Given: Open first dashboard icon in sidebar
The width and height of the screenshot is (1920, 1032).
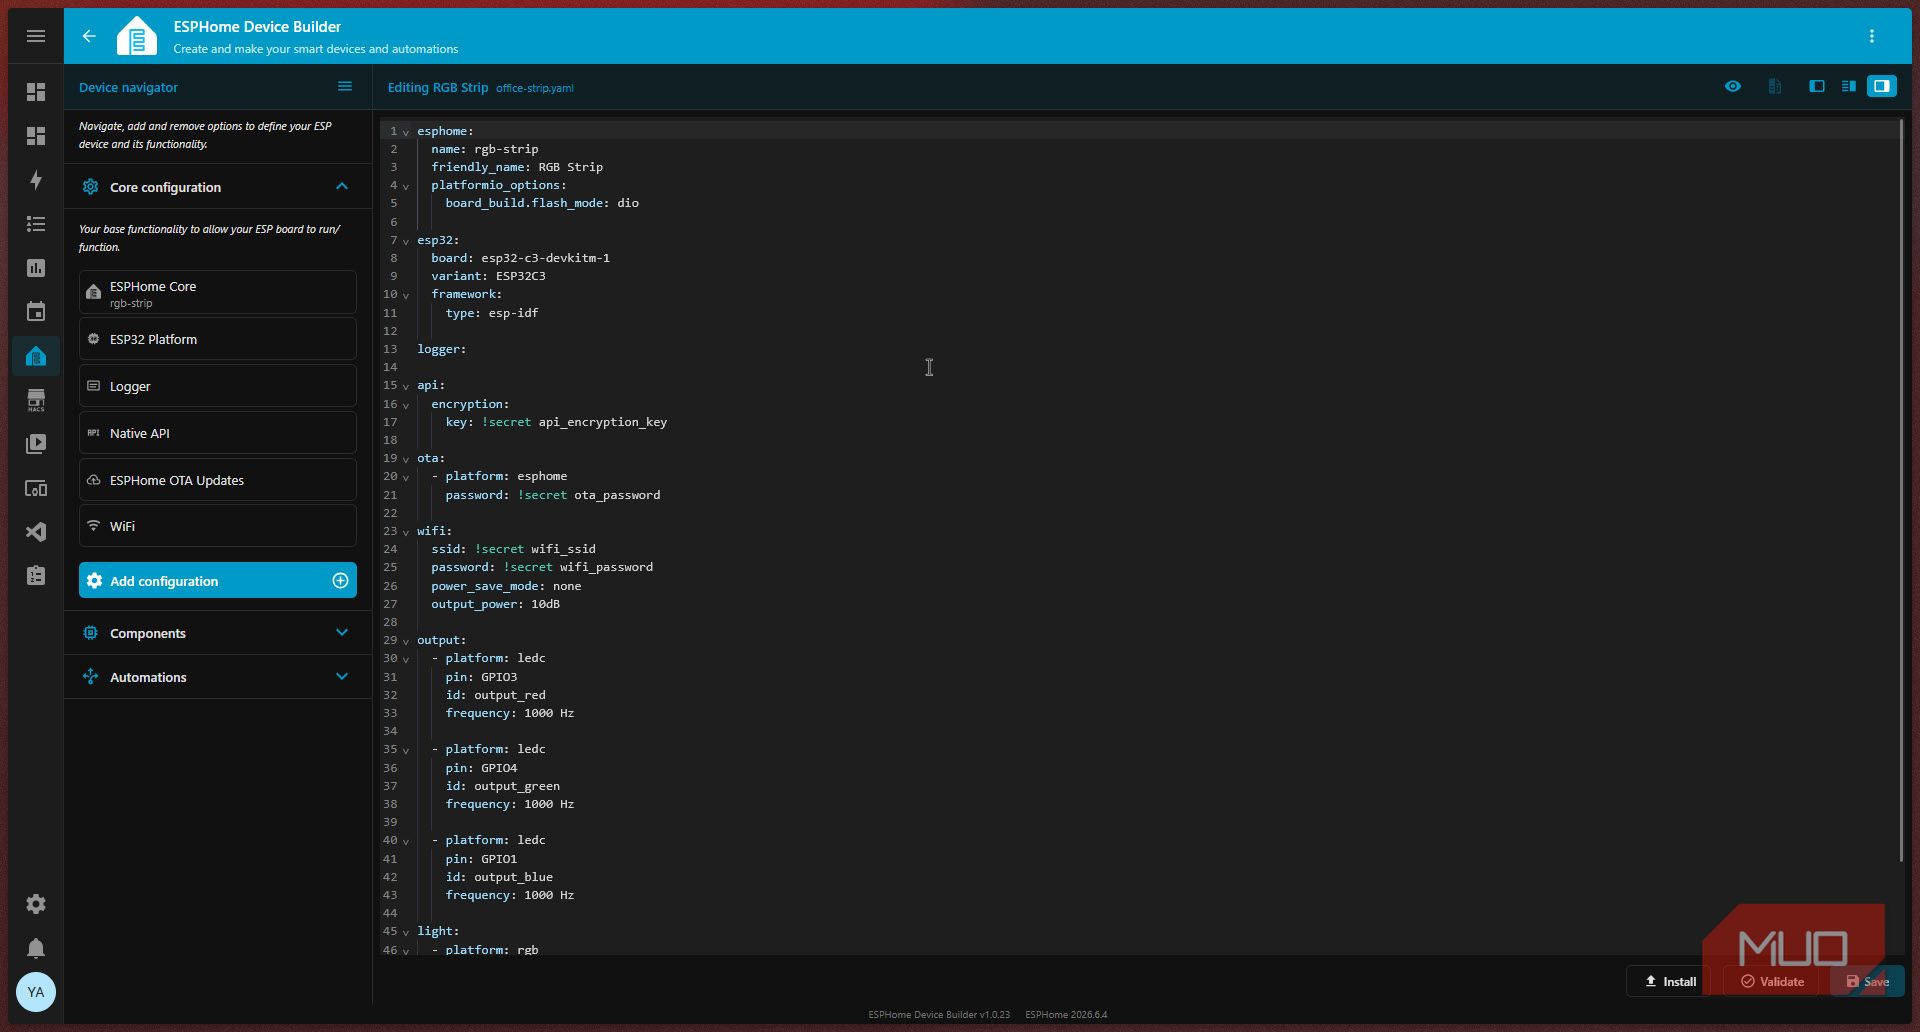Looking at the screenshot, I should (x=36, y=92).
